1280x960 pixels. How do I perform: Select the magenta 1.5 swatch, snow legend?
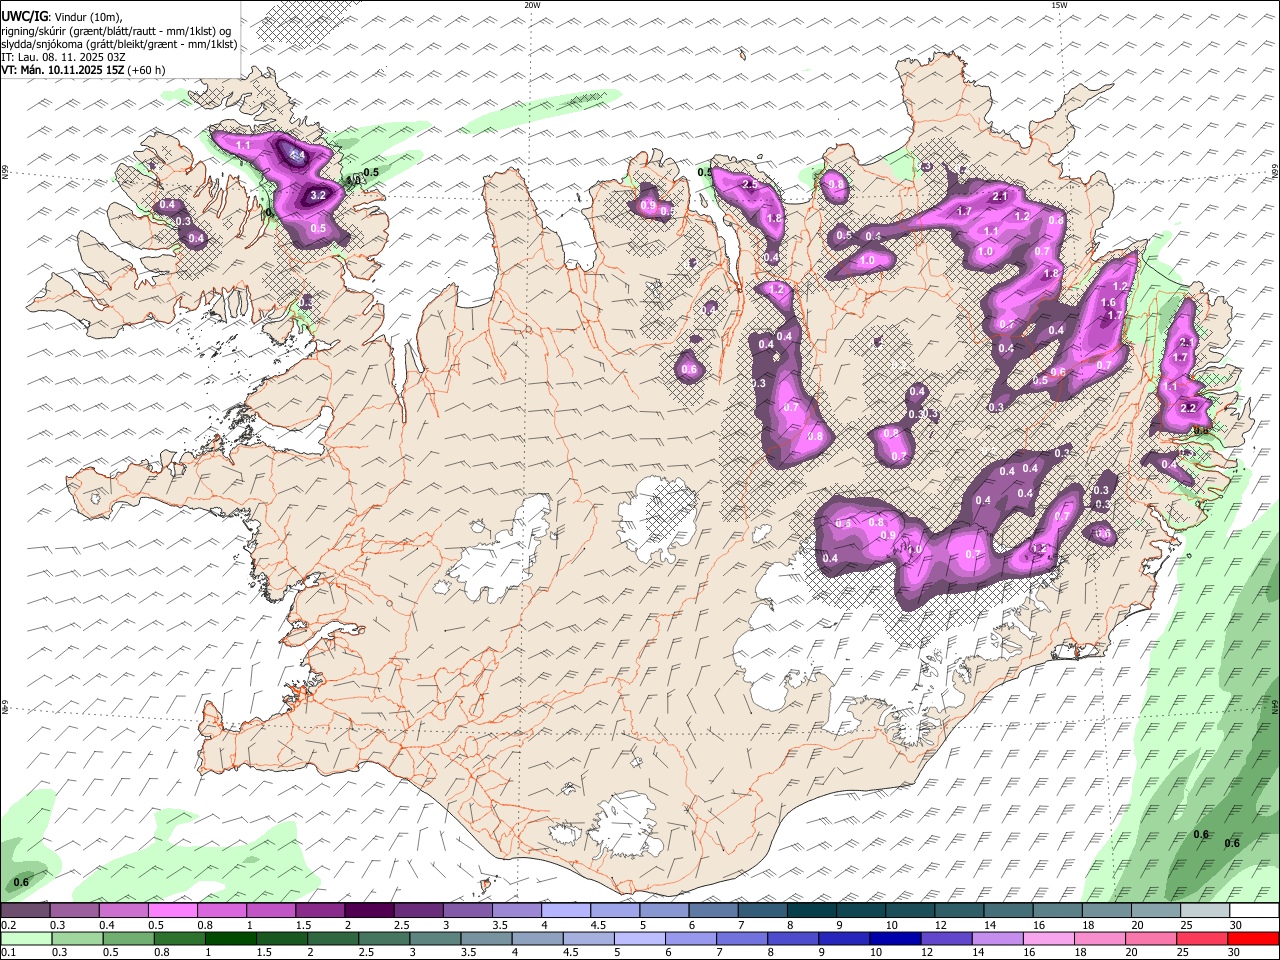(319, 910)
